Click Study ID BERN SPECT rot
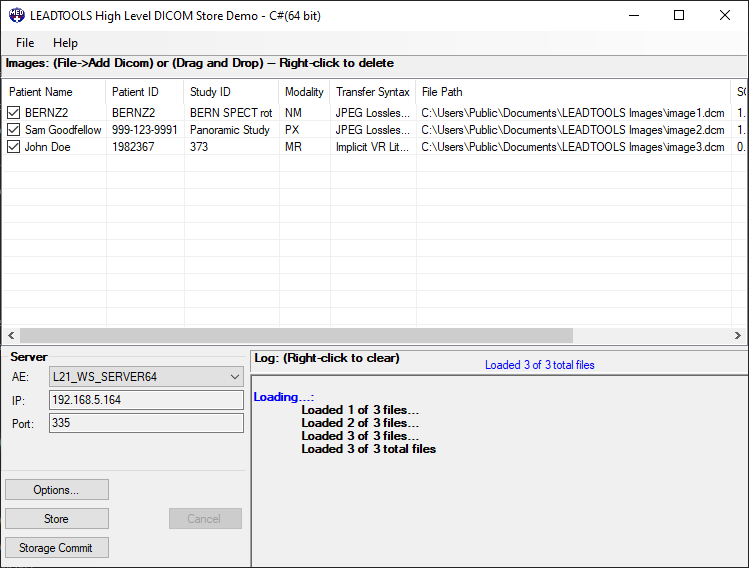749x568 pixels. [231, 113]
